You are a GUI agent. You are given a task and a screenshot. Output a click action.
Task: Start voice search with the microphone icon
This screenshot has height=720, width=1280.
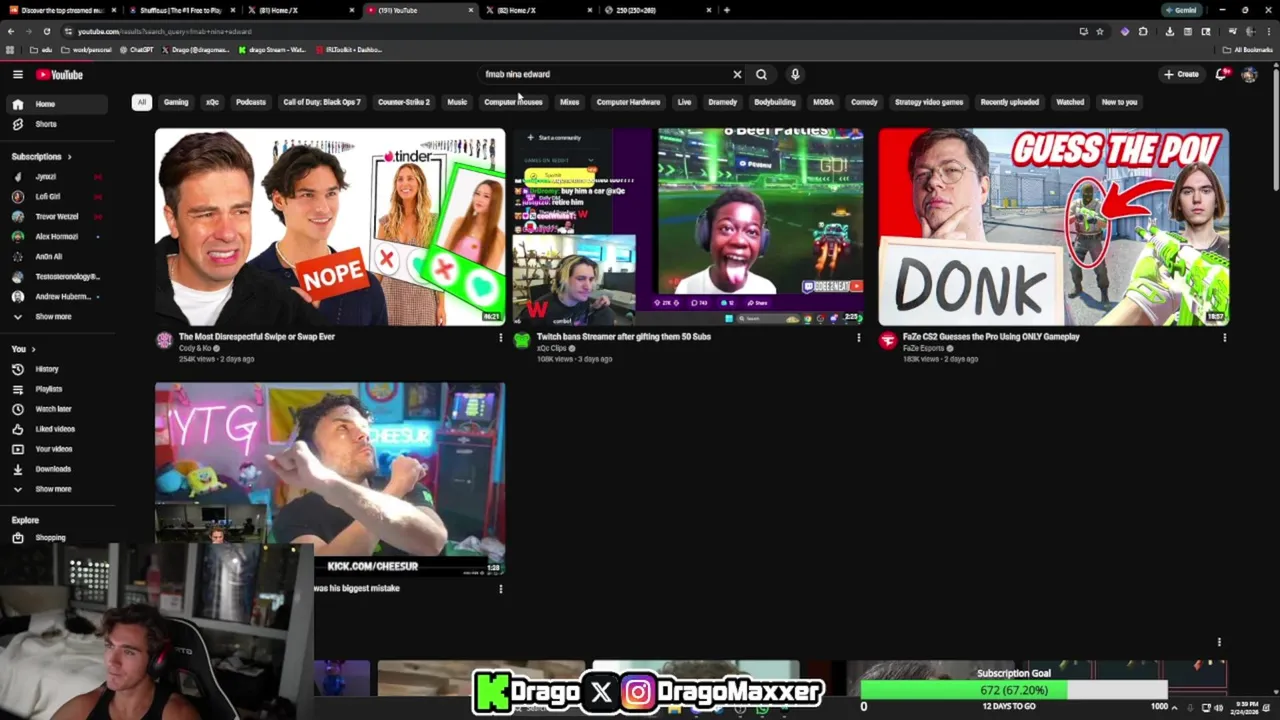pos(795,74)
